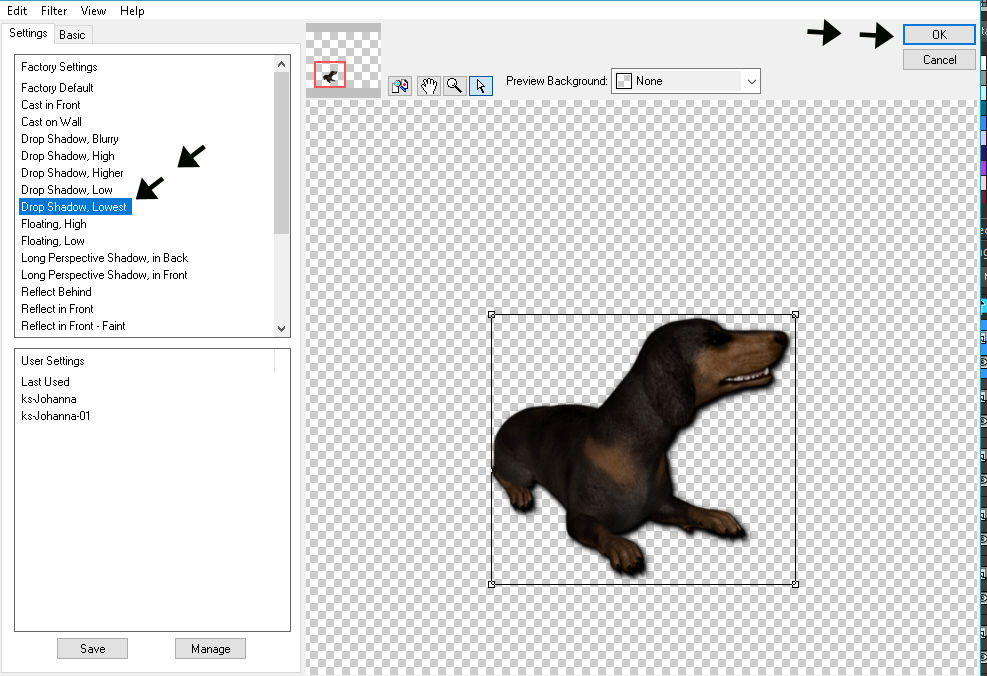The width and height of the screenshot is (987, 676).
Task: Open the Preview Background dropdown
Action: click(x=685, y=81)
